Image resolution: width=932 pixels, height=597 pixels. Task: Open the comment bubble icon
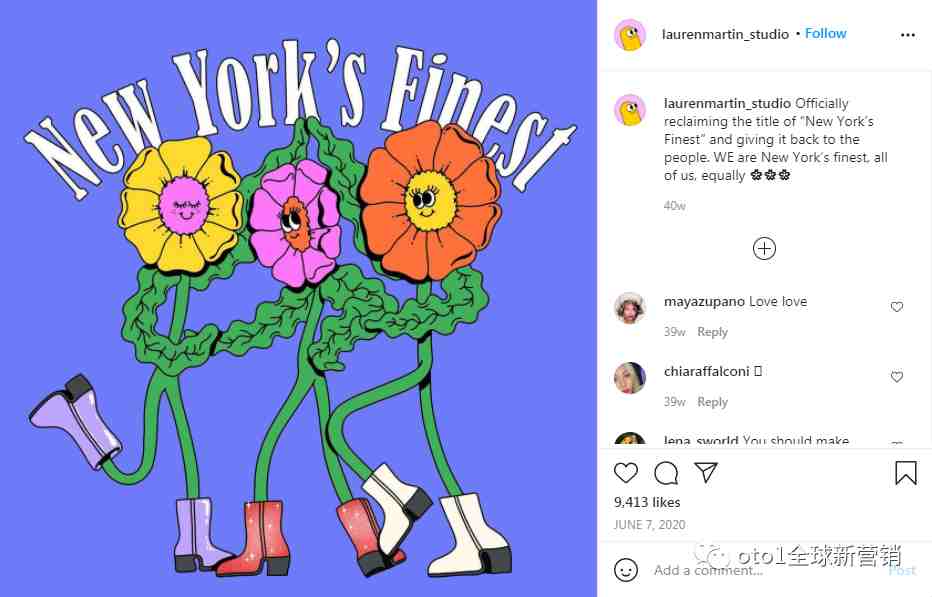click(666, 473)
